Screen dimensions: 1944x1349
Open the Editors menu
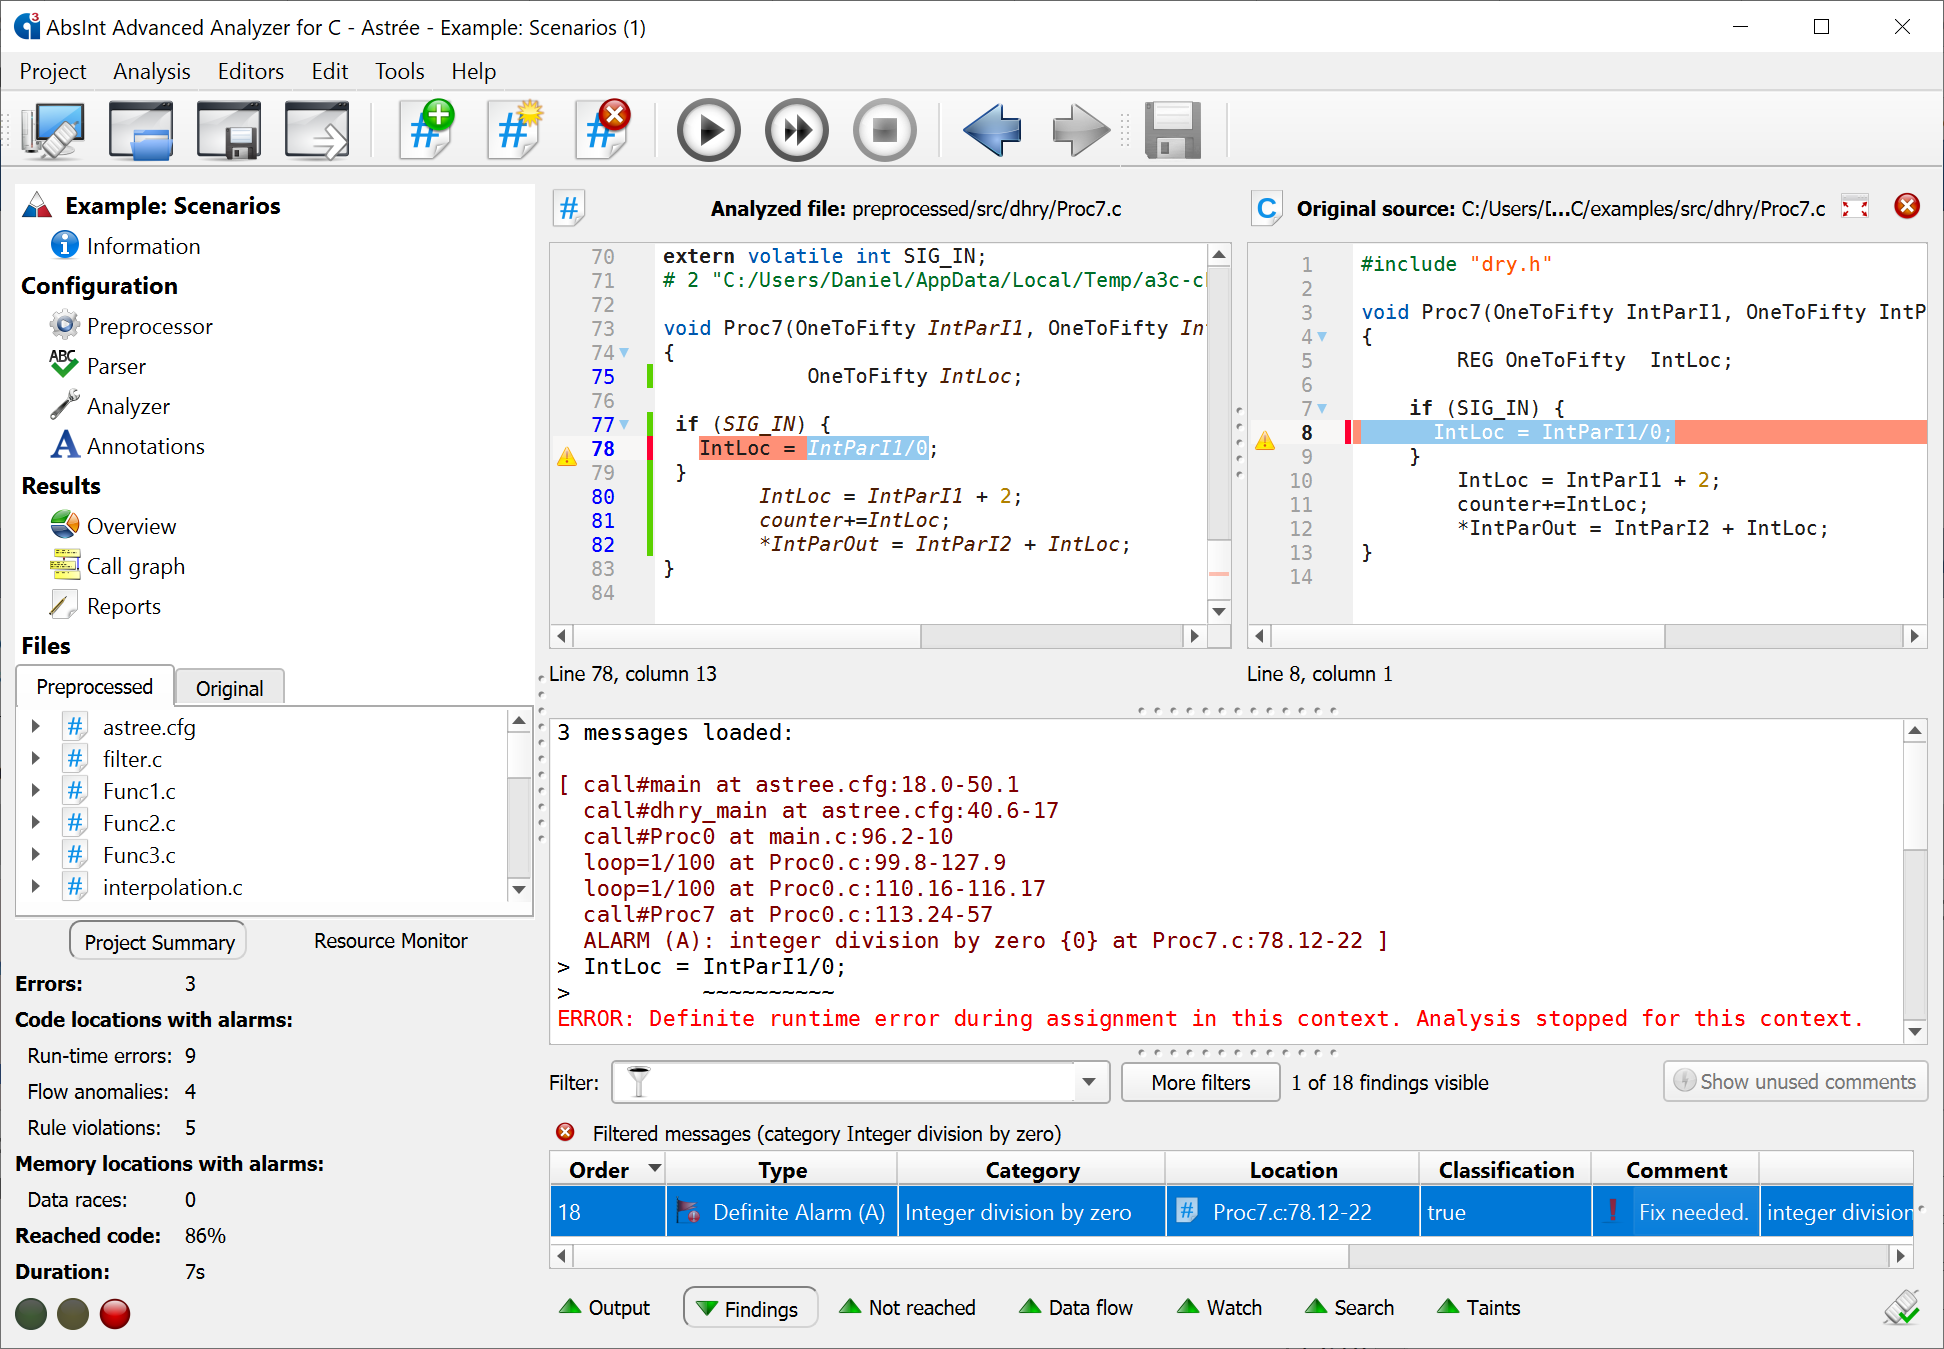coord(250,71)
